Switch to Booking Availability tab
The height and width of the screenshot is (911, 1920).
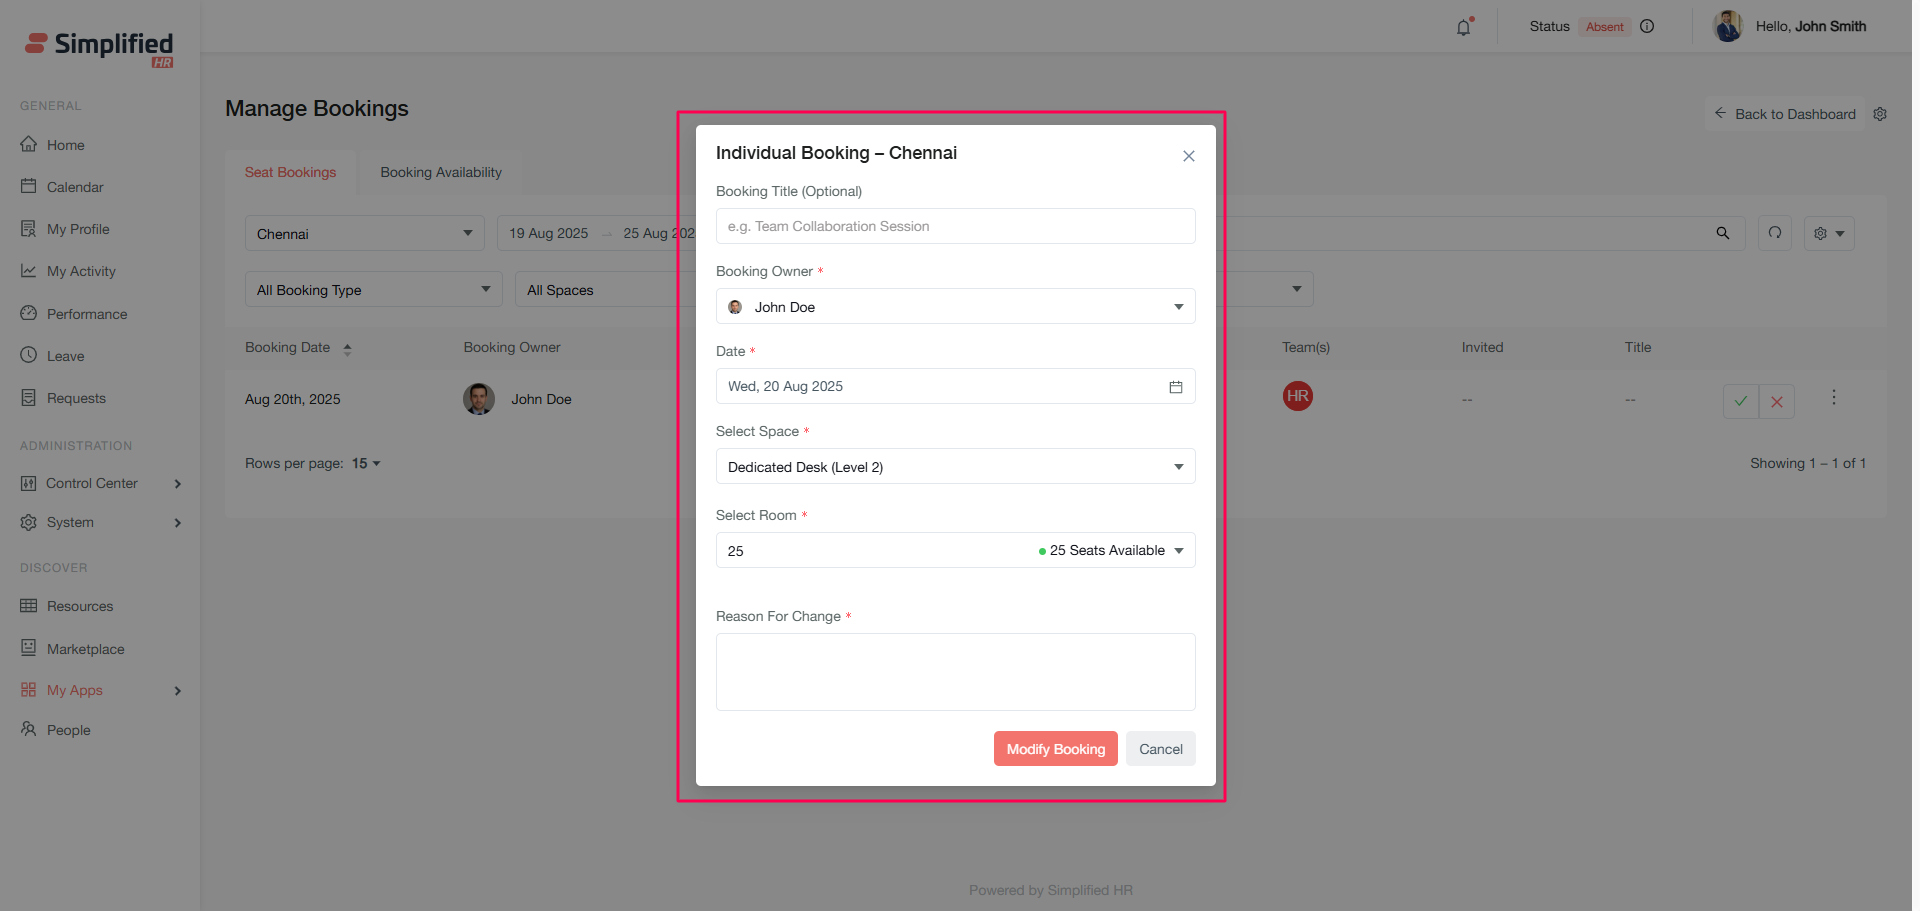tap(441, 172)
